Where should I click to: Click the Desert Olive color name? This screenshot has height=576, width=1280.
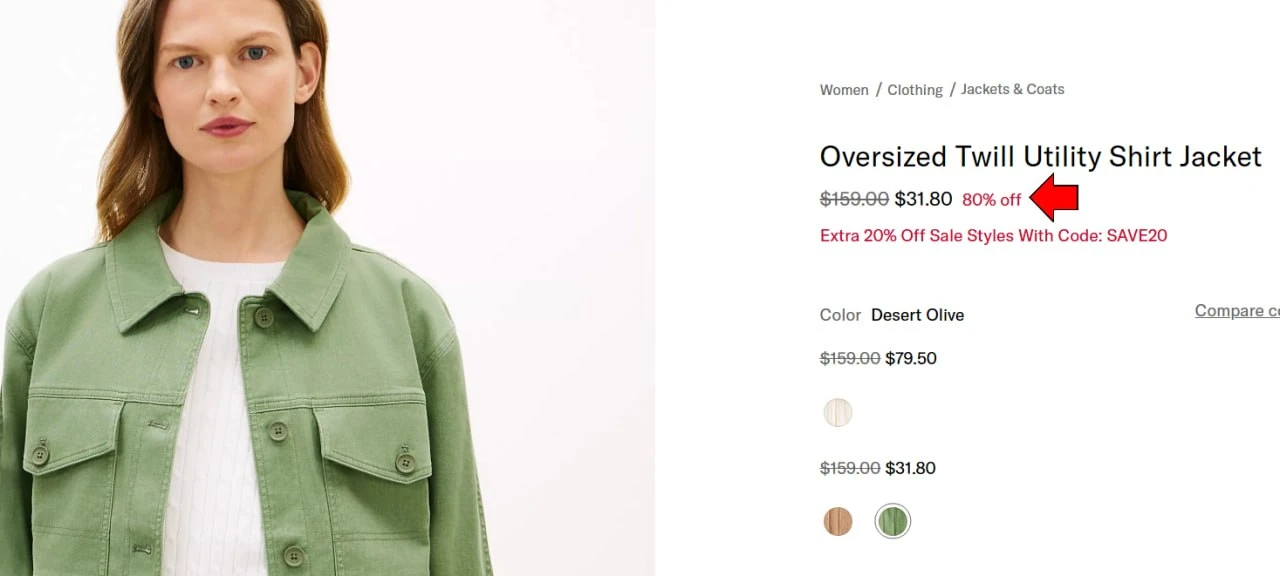[918, 315]
